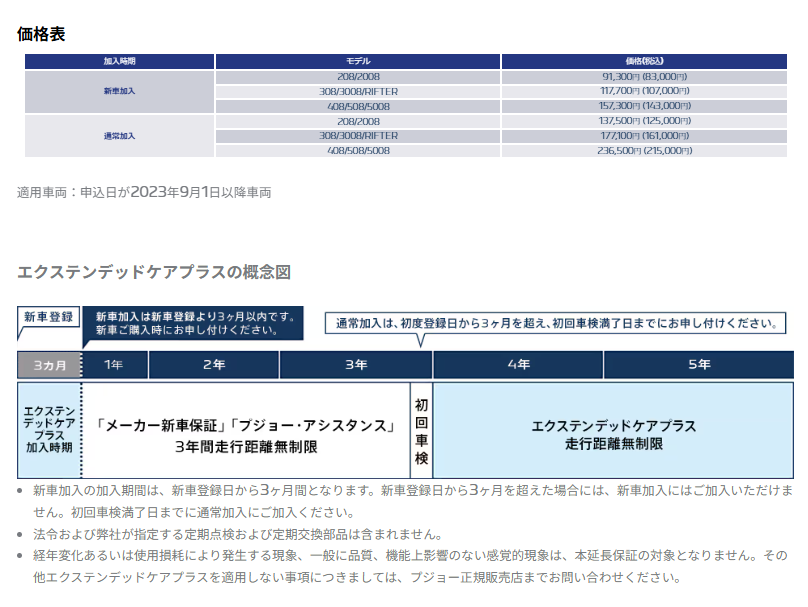This screenshot has height=607, width=808.
Task: Select the price 91,300円 (83,000円)
Action: 644,77
